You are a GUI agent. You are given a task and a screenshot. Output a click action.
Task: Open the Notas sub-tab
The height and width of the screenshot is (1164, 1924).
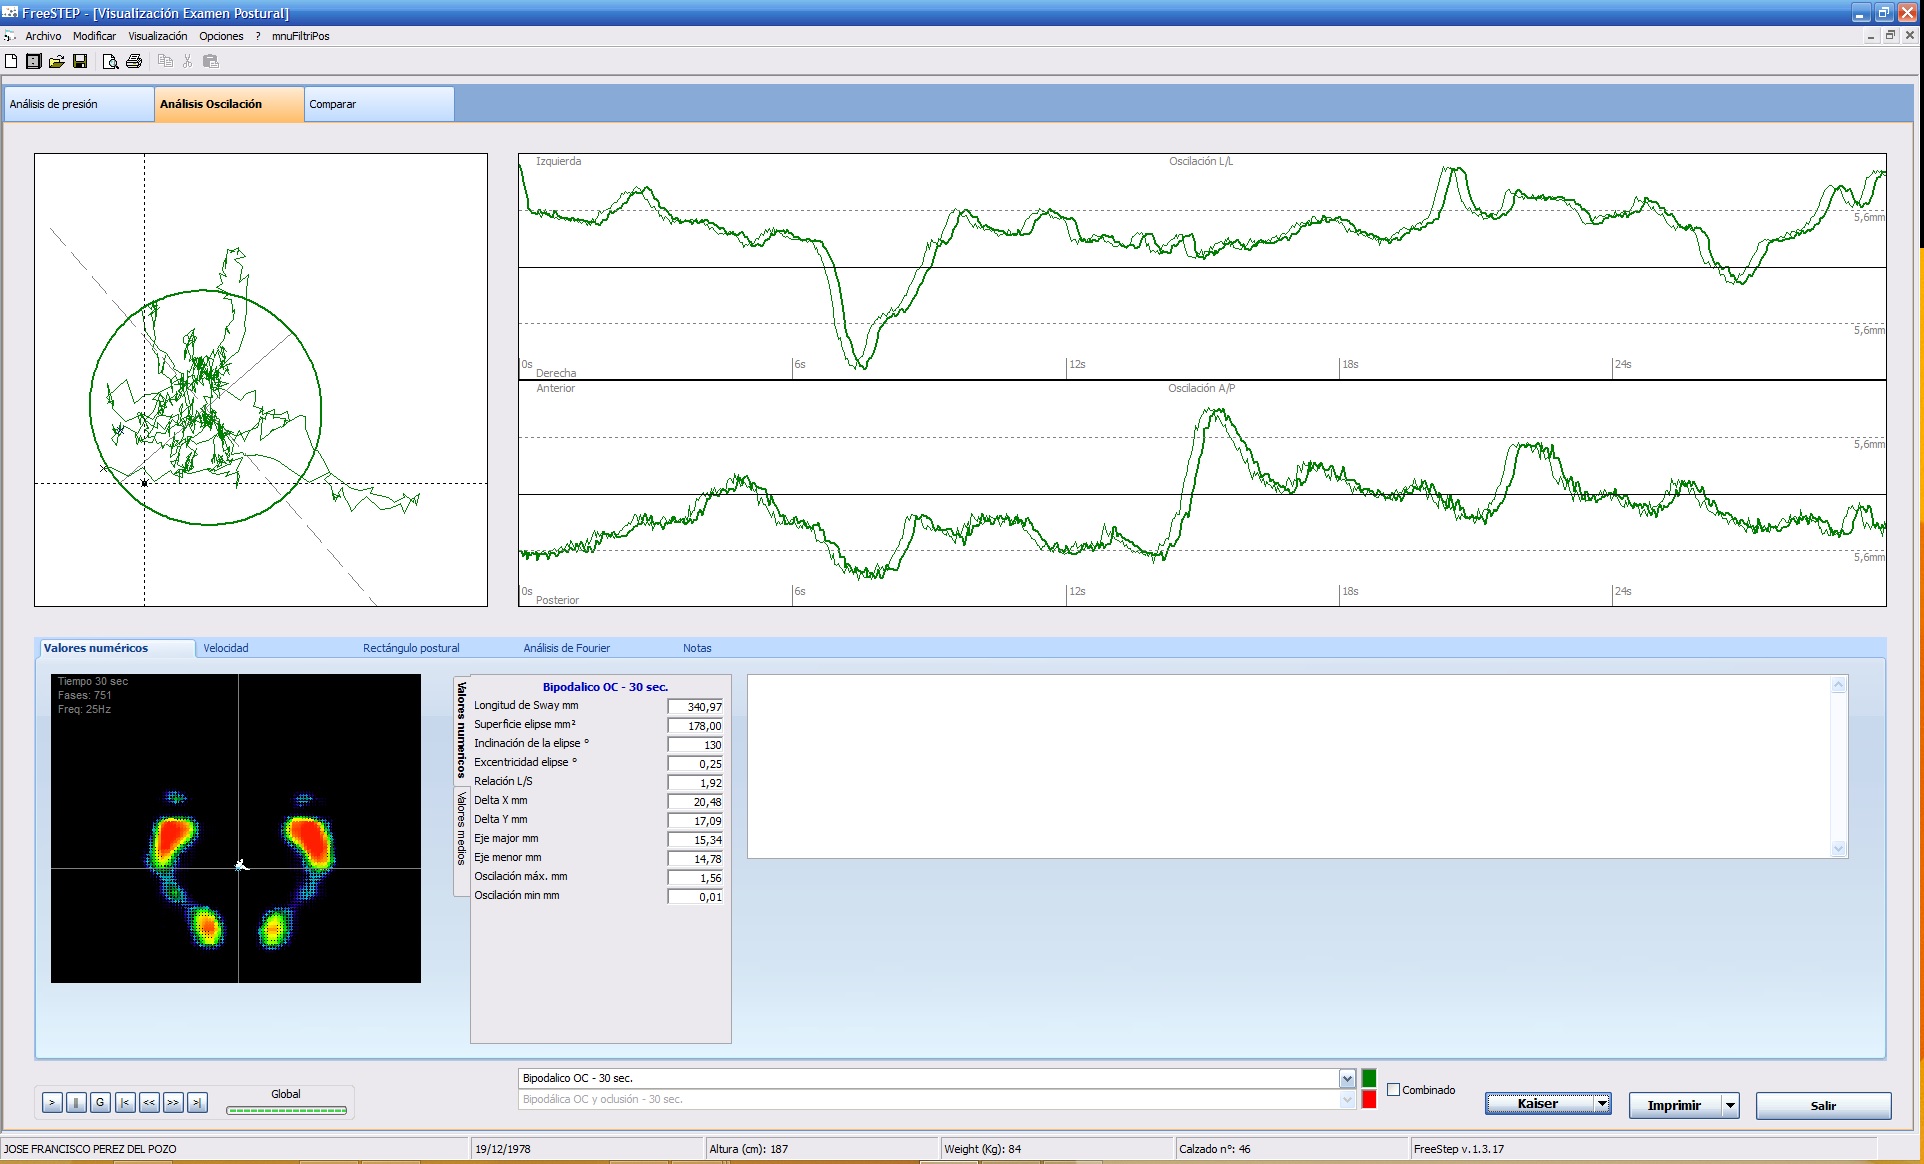(x=697, y=648)
